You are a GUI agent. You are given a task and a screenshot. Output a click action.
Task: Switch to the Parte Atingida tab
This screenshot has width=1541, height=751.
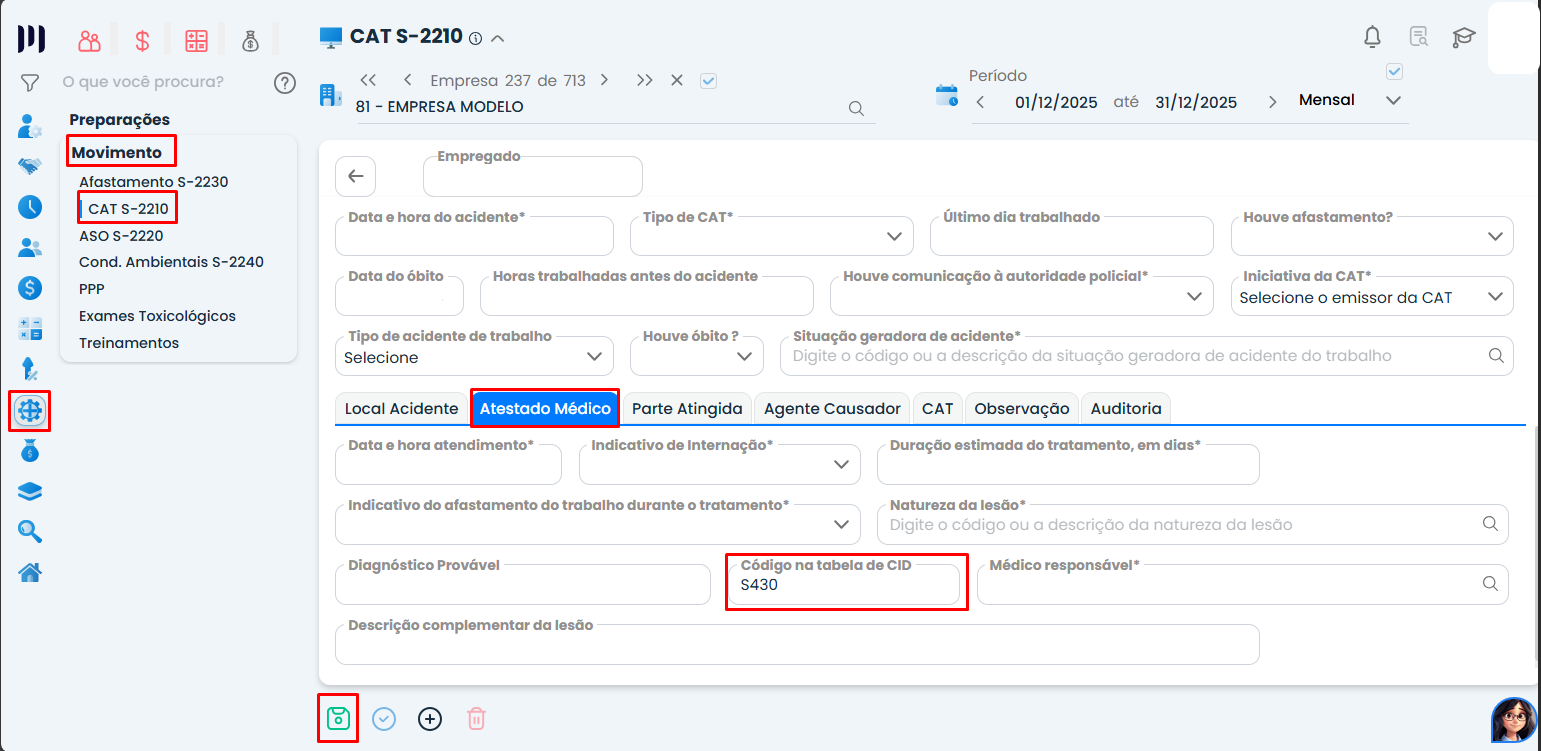click(x=687, y=408)
